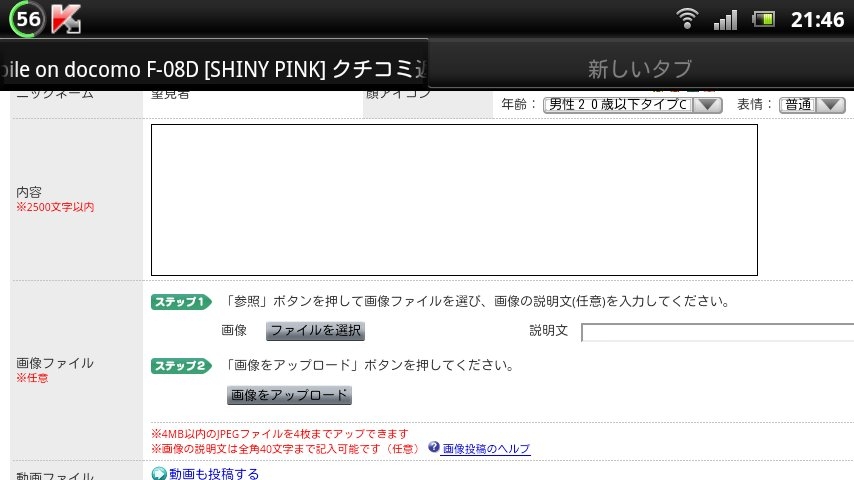
Task: Open the 新しいタブ tab
Action: tap(640, 69)
